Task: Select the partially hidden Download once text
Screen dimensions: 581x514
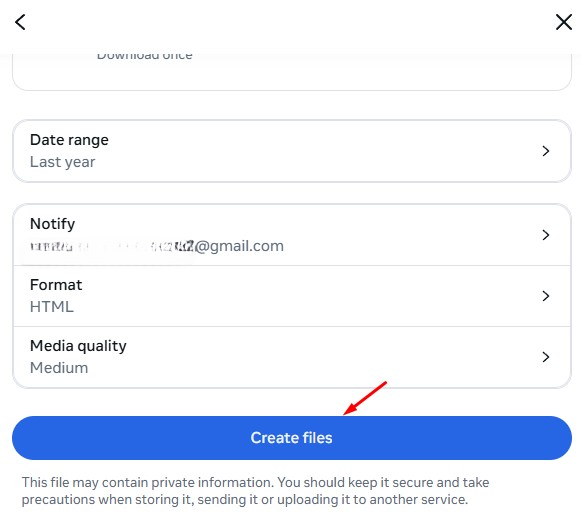Action: [145, 56]
